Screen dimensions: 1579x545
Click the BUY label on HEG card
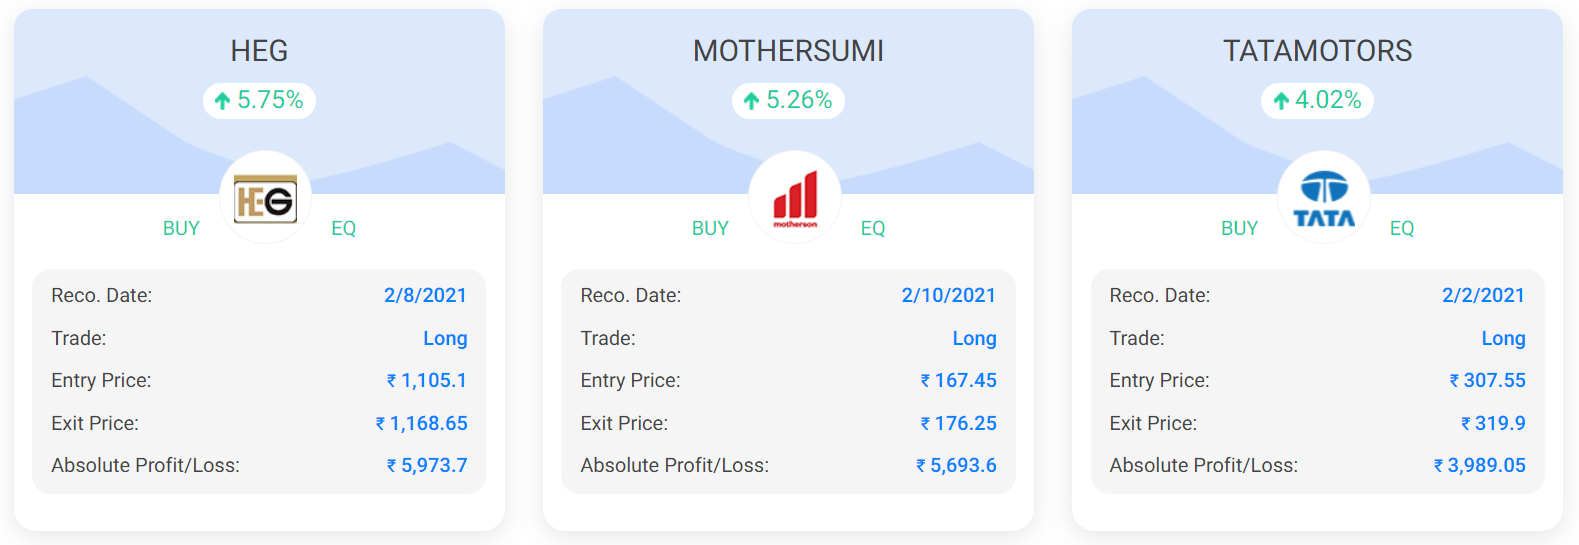click(181, 228)
